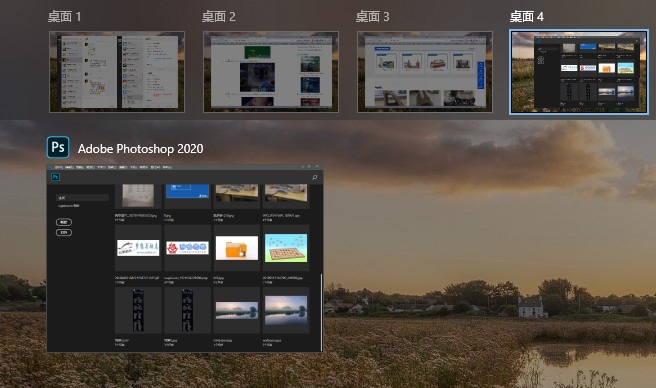This screenshot has height=388, width=656.
Task: Open the white banner with calligraphy logo thumbnail
Action: (138, 248)
